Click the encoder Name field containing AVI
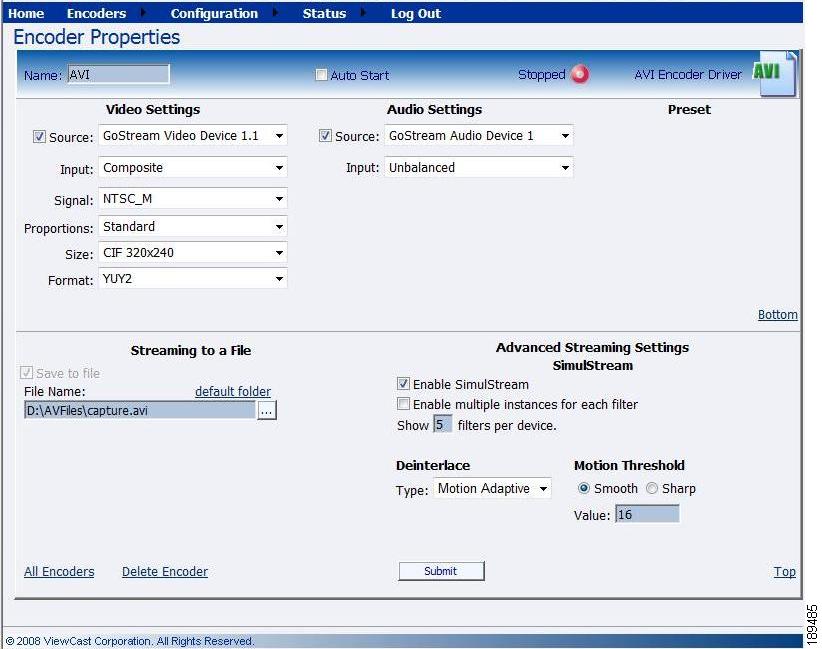822x649 pixels. click(x=118, y=74)
